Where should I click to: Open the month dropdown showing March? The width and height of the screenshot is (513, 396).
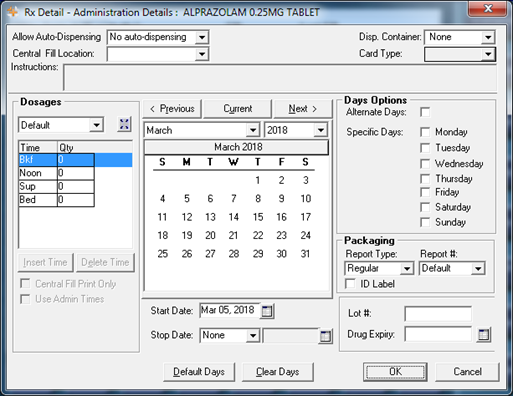[x=253, y=130]
